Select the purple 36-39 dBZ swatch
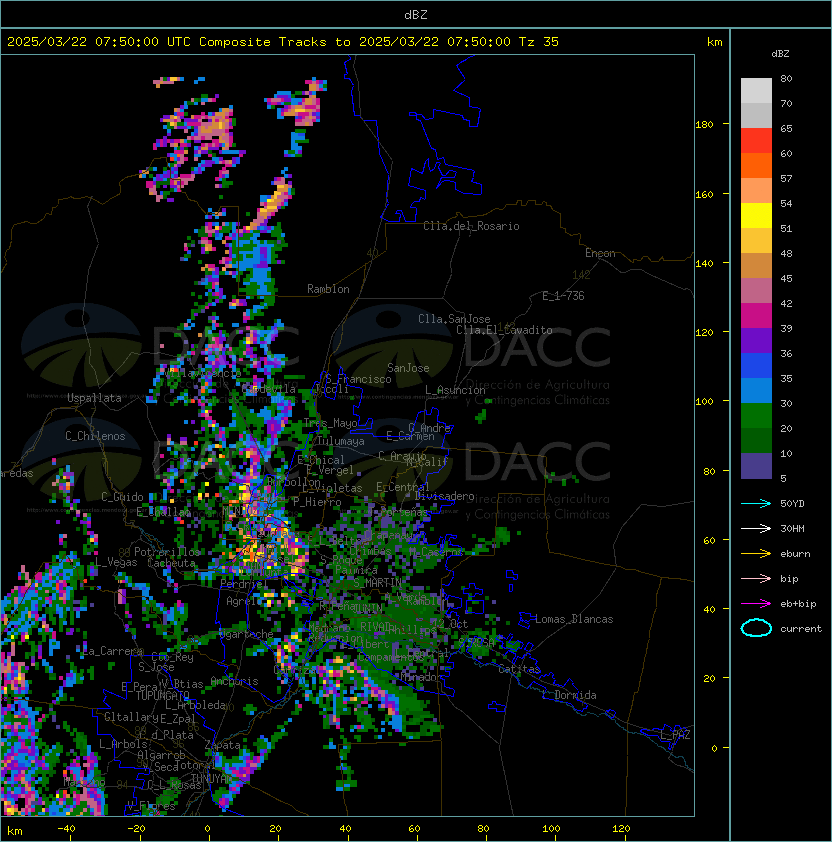Screen dimensions: 832x842 click(x=756, y=340)
